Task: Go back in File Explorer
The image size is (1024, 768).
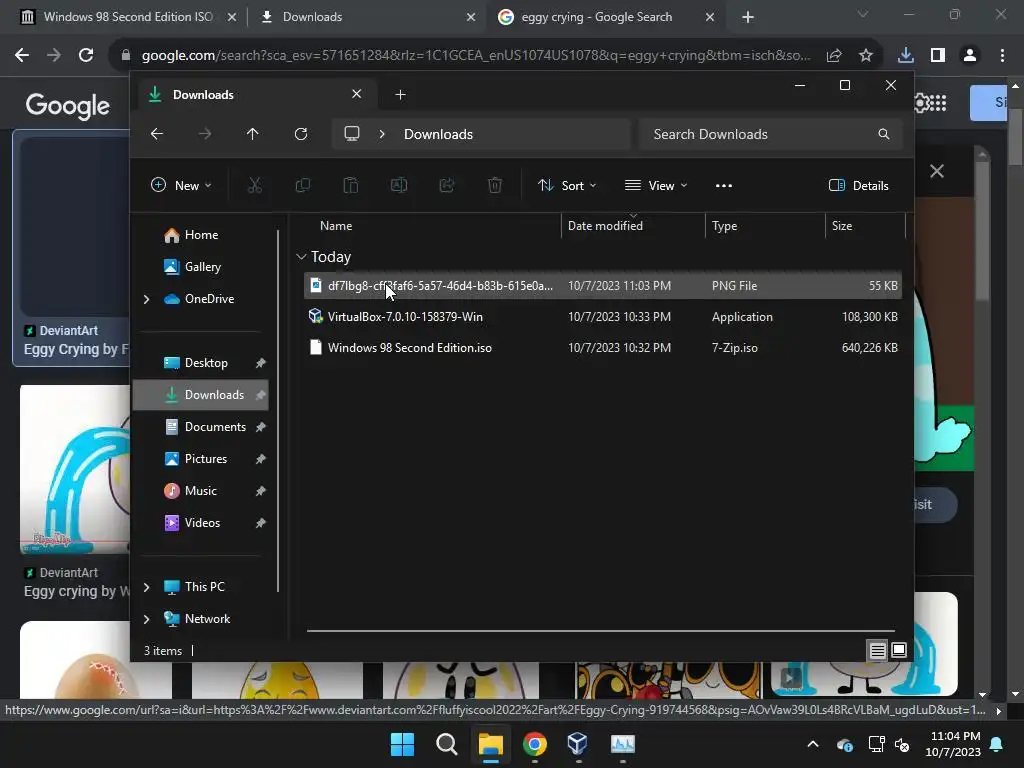Action: pos(157,134)
